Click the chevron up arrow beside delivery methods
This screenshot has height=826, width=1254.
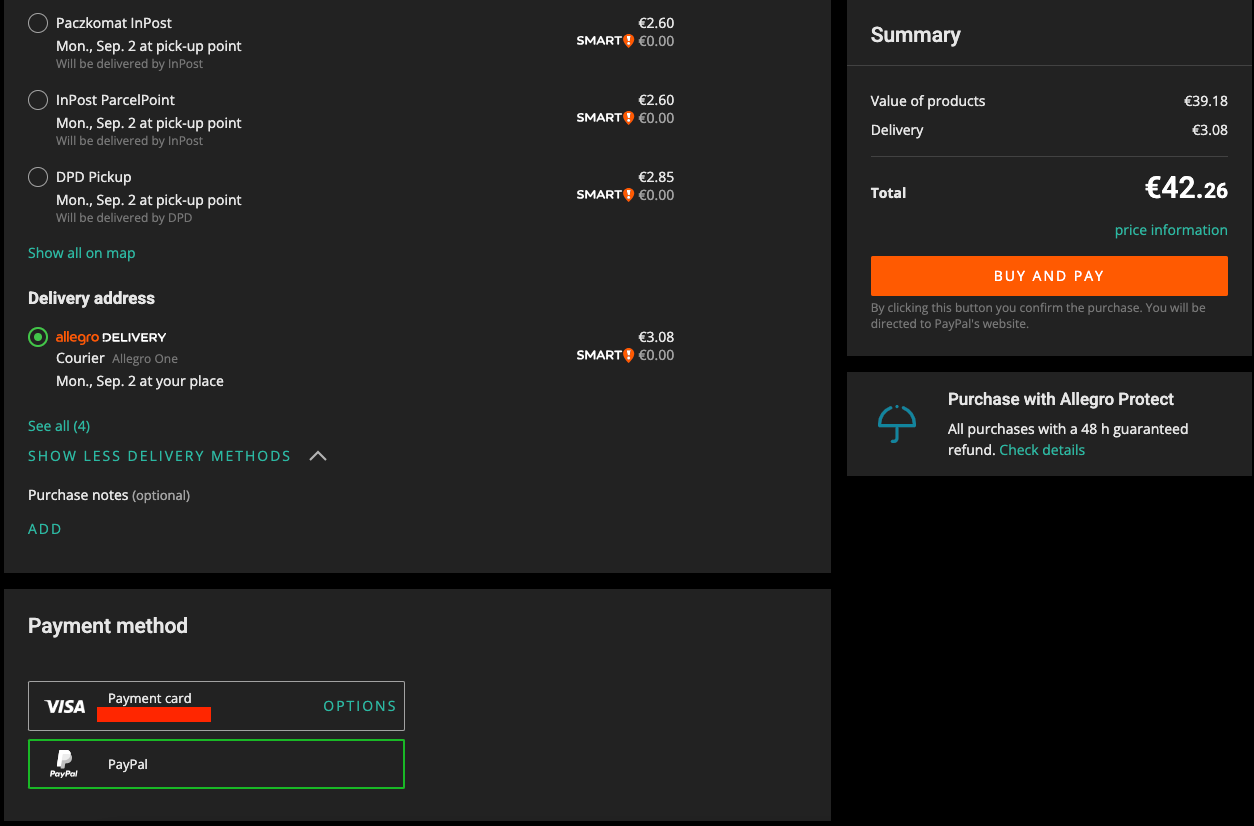(318, 456)
